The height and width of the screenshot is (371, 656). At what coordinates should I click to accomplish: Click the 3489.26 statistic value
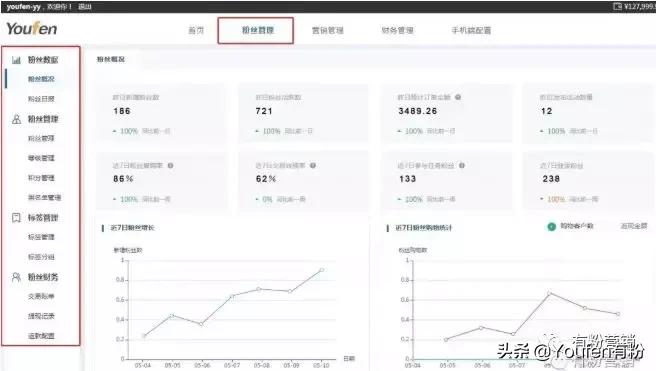[418, 111]
